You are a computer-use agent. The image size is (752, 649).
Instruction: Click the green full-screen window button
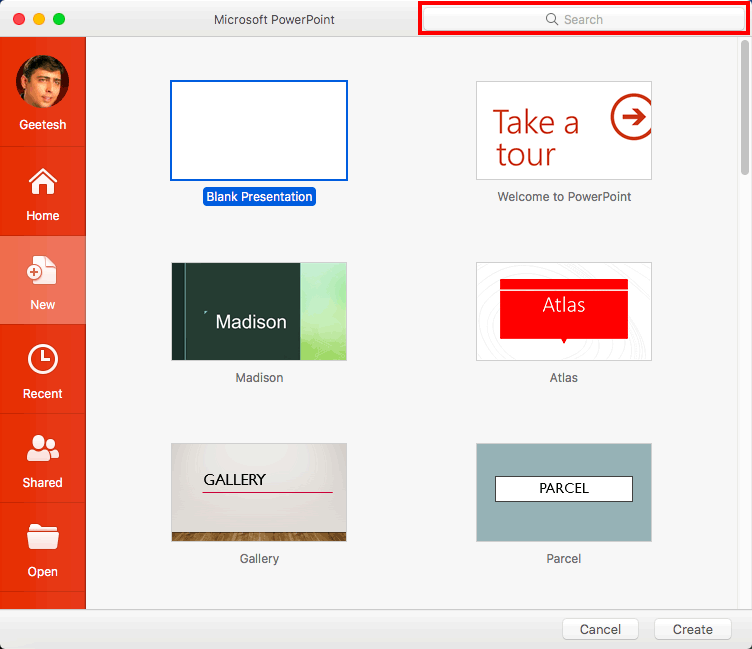click(x=59, y=19)
